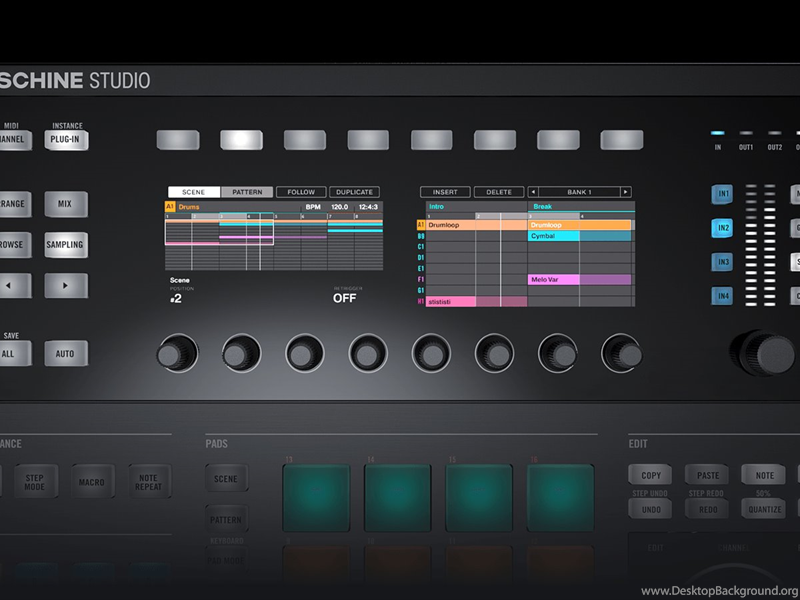Click the fourth knob below RETRIGGER OFF
This screenshot has height=600, width=800.
pos(368,353)
